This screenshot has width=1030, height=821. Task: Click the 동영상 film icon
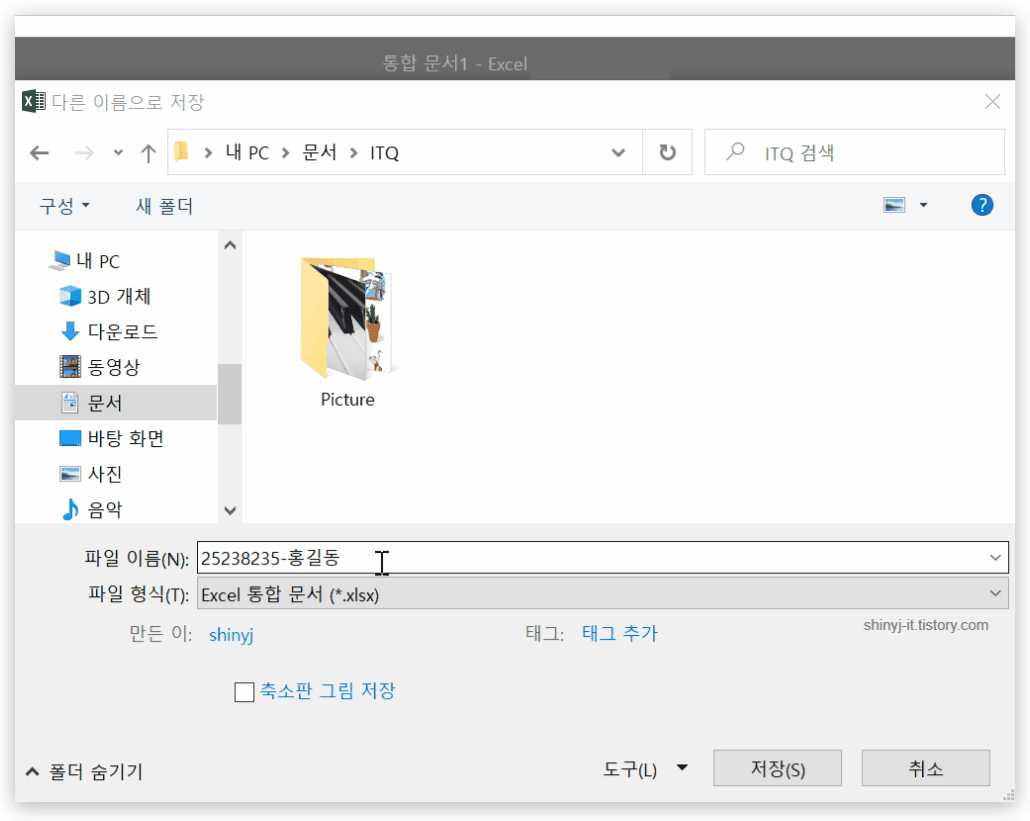(x=70, y=367)
